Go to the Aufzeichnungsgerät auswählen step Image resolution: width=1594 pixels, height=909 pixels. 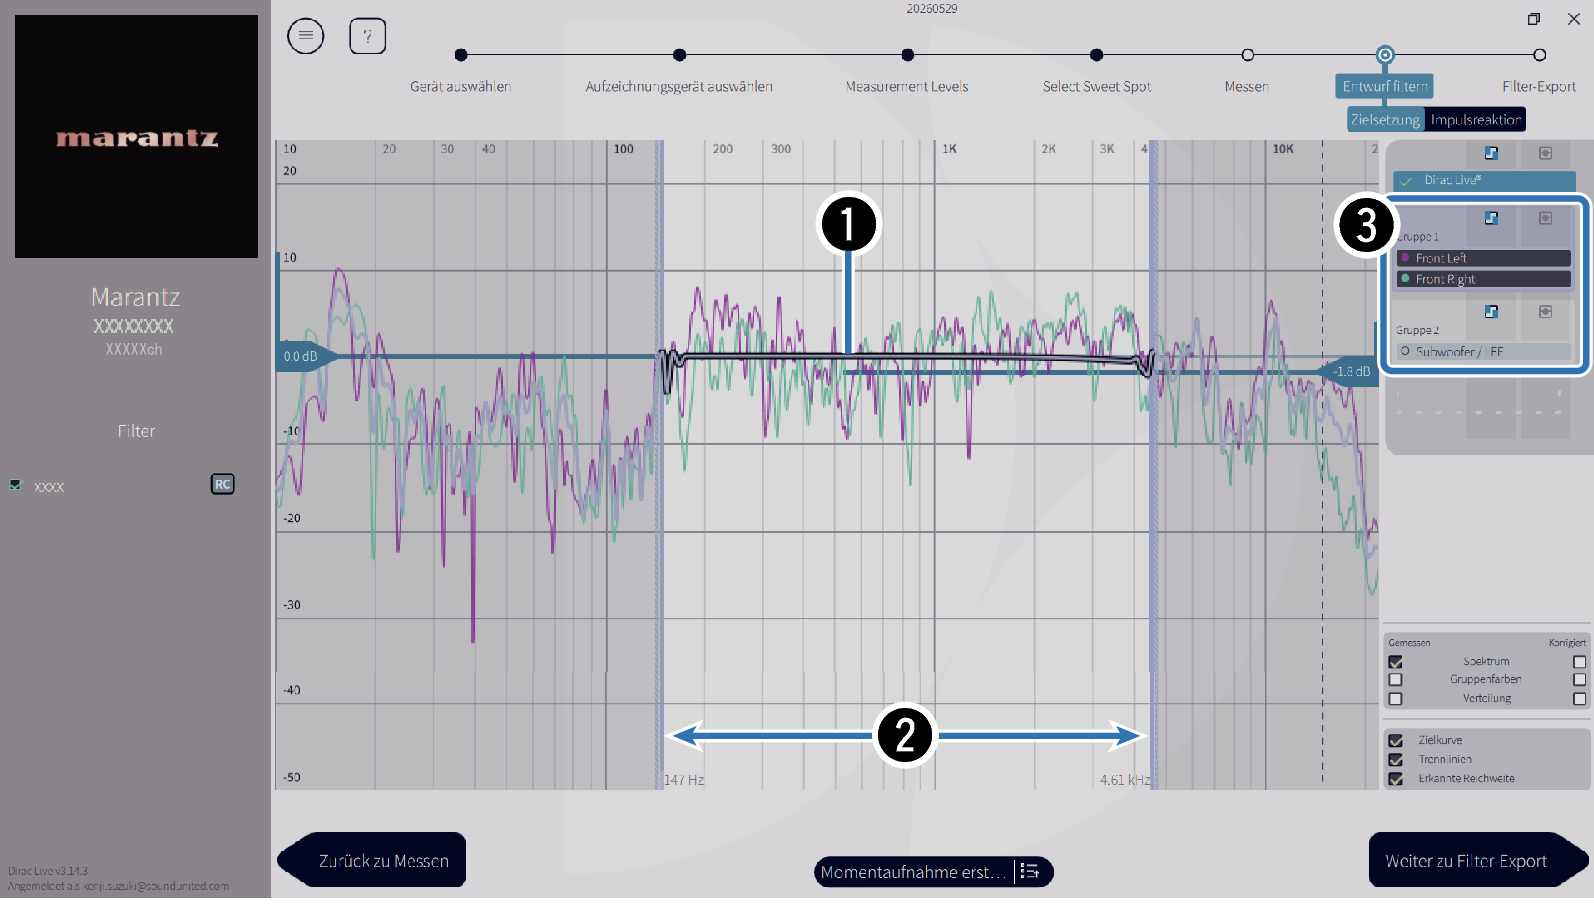click(x=679, y=87)
